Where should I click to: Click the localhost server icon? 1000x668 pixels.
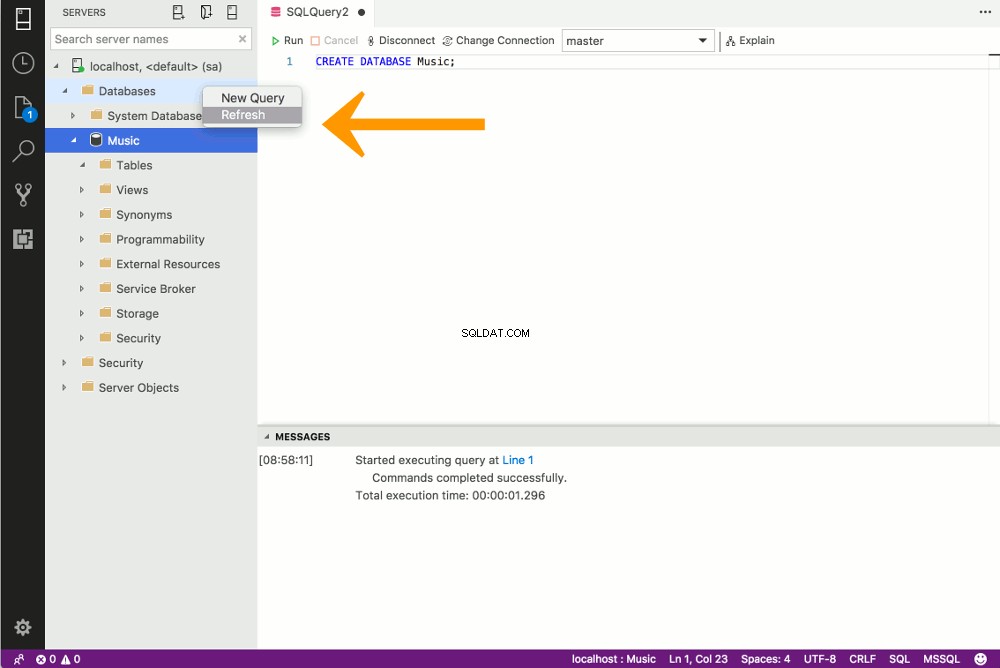(x=78, y=66)
